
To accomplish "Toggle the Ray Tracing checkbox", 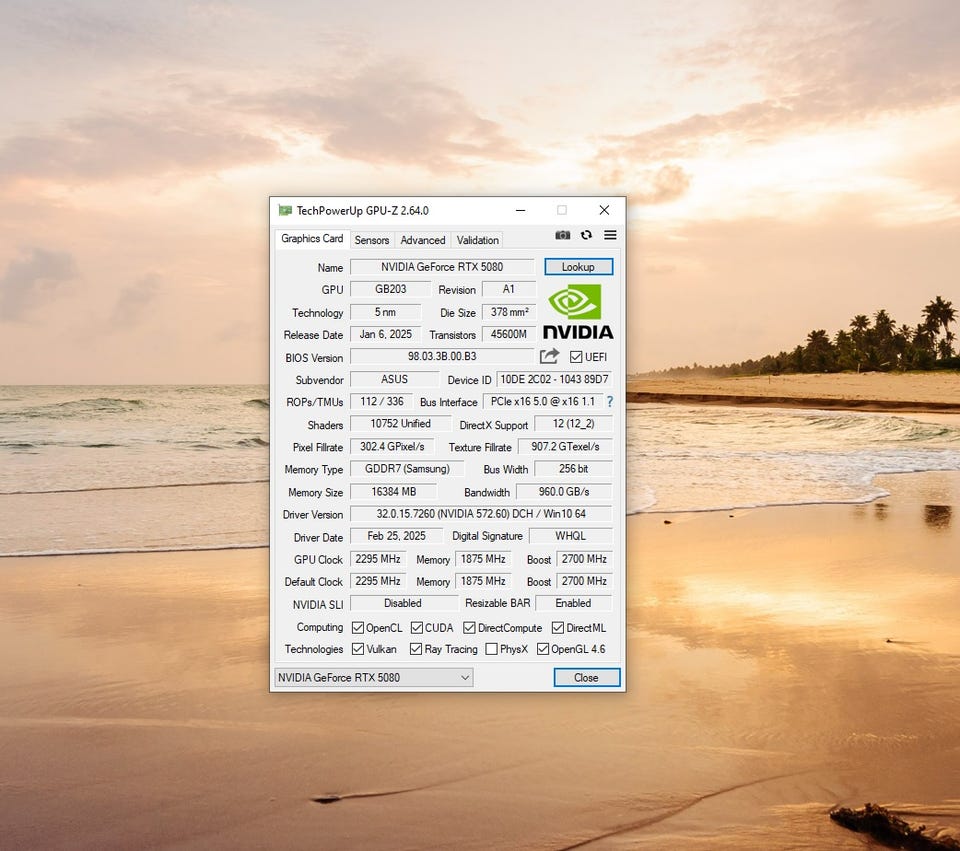I will tap(416, 649).
